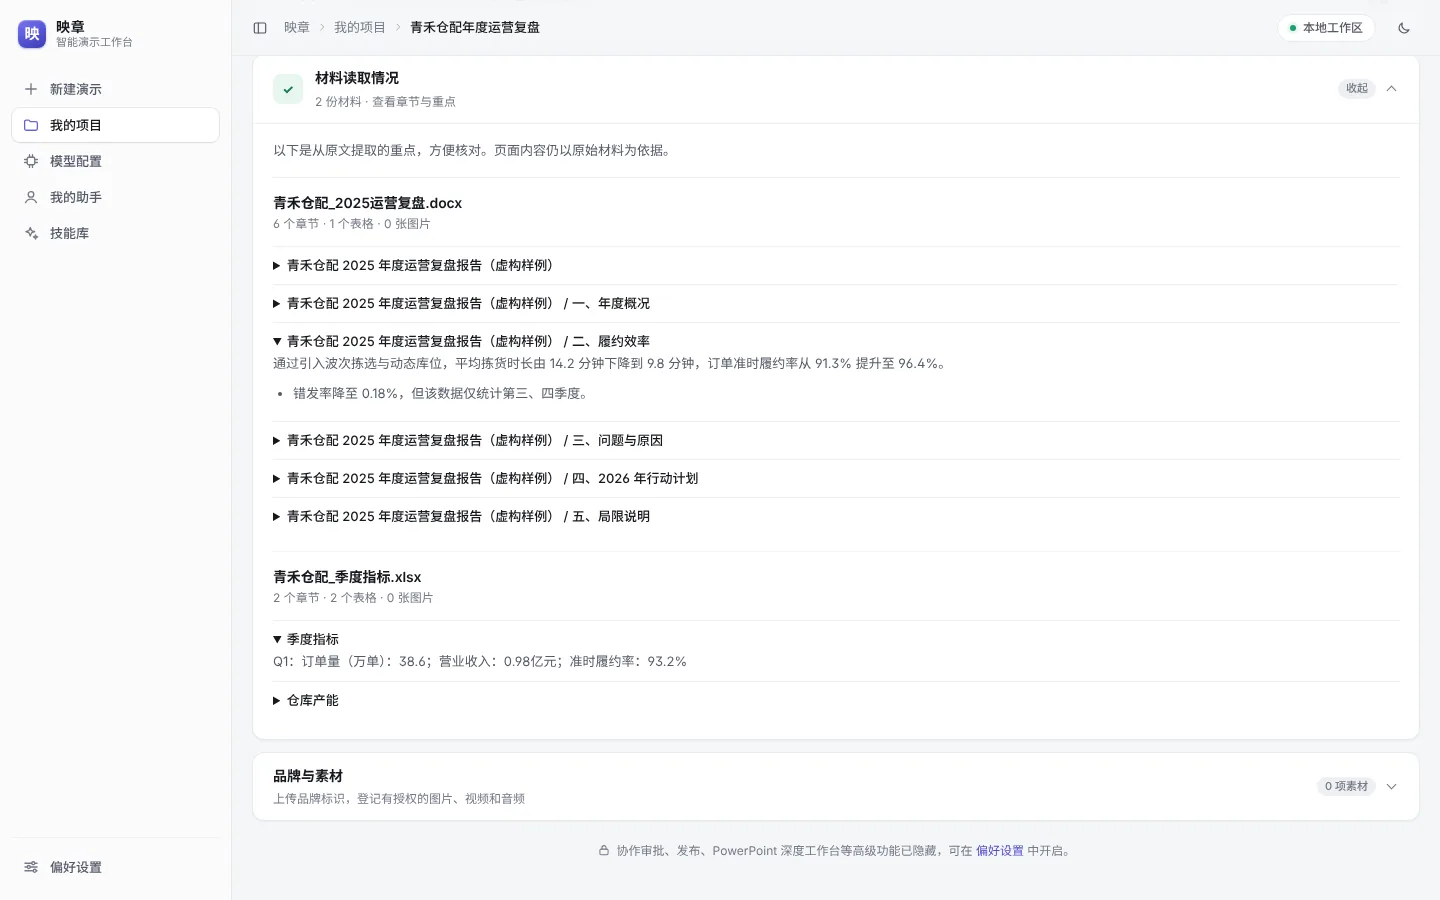
Task: Click the 青禾仓配_季度指标.xlsx file name
Action: tap(348, 577)
